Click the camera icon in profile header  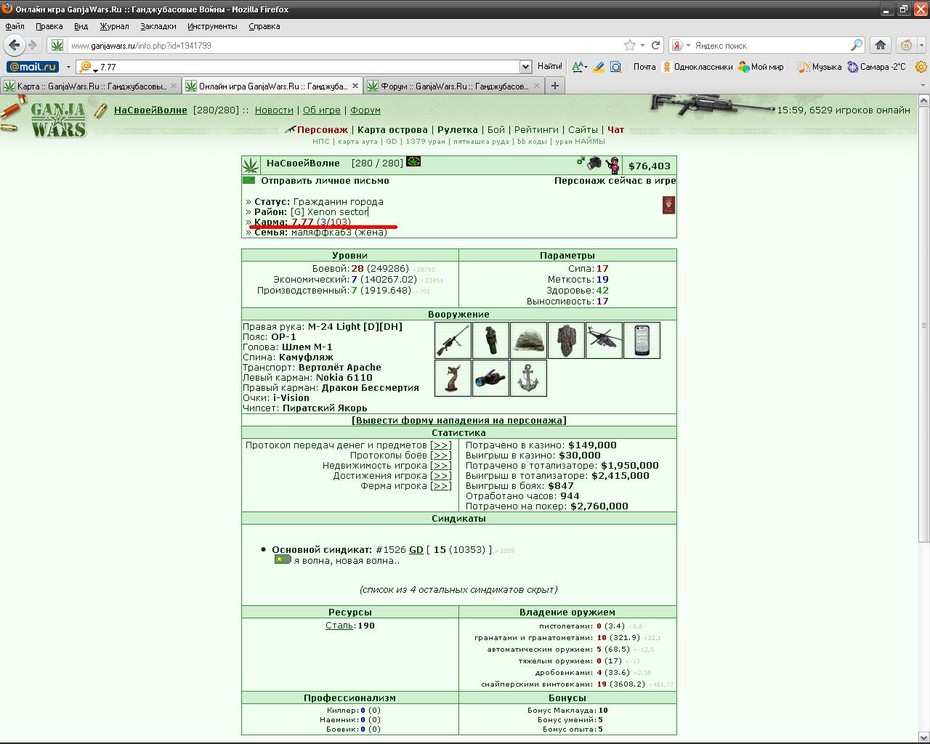(x=594, y=163)
